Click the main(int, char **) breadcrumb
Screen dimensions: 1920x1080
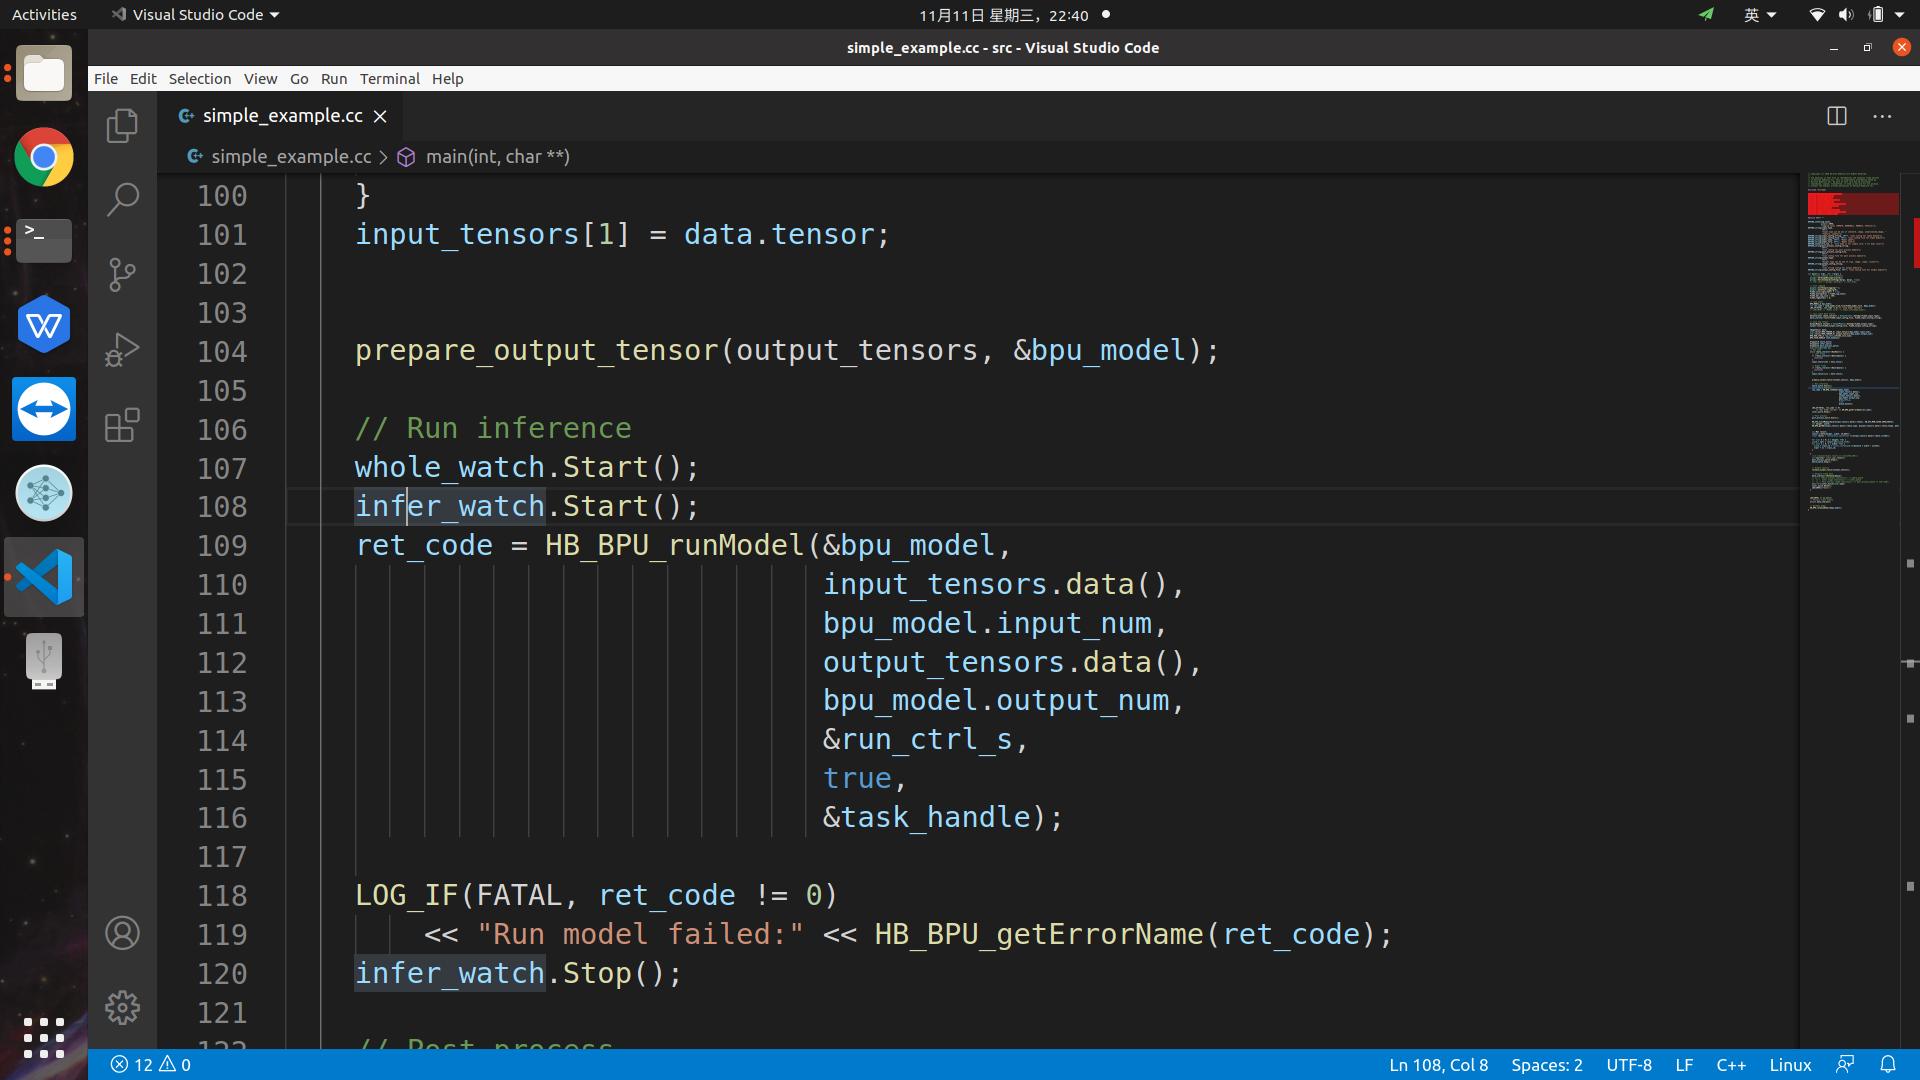496,157
